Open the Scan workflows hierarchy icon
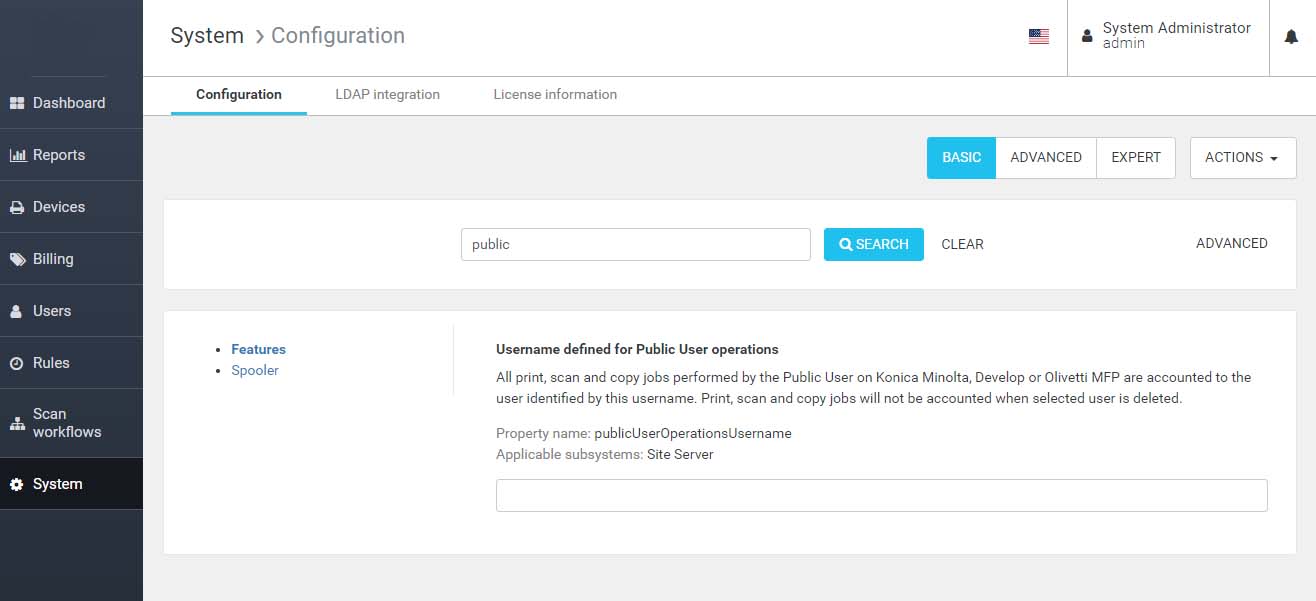The image size is (1316, 601). [x=17, y=423]
